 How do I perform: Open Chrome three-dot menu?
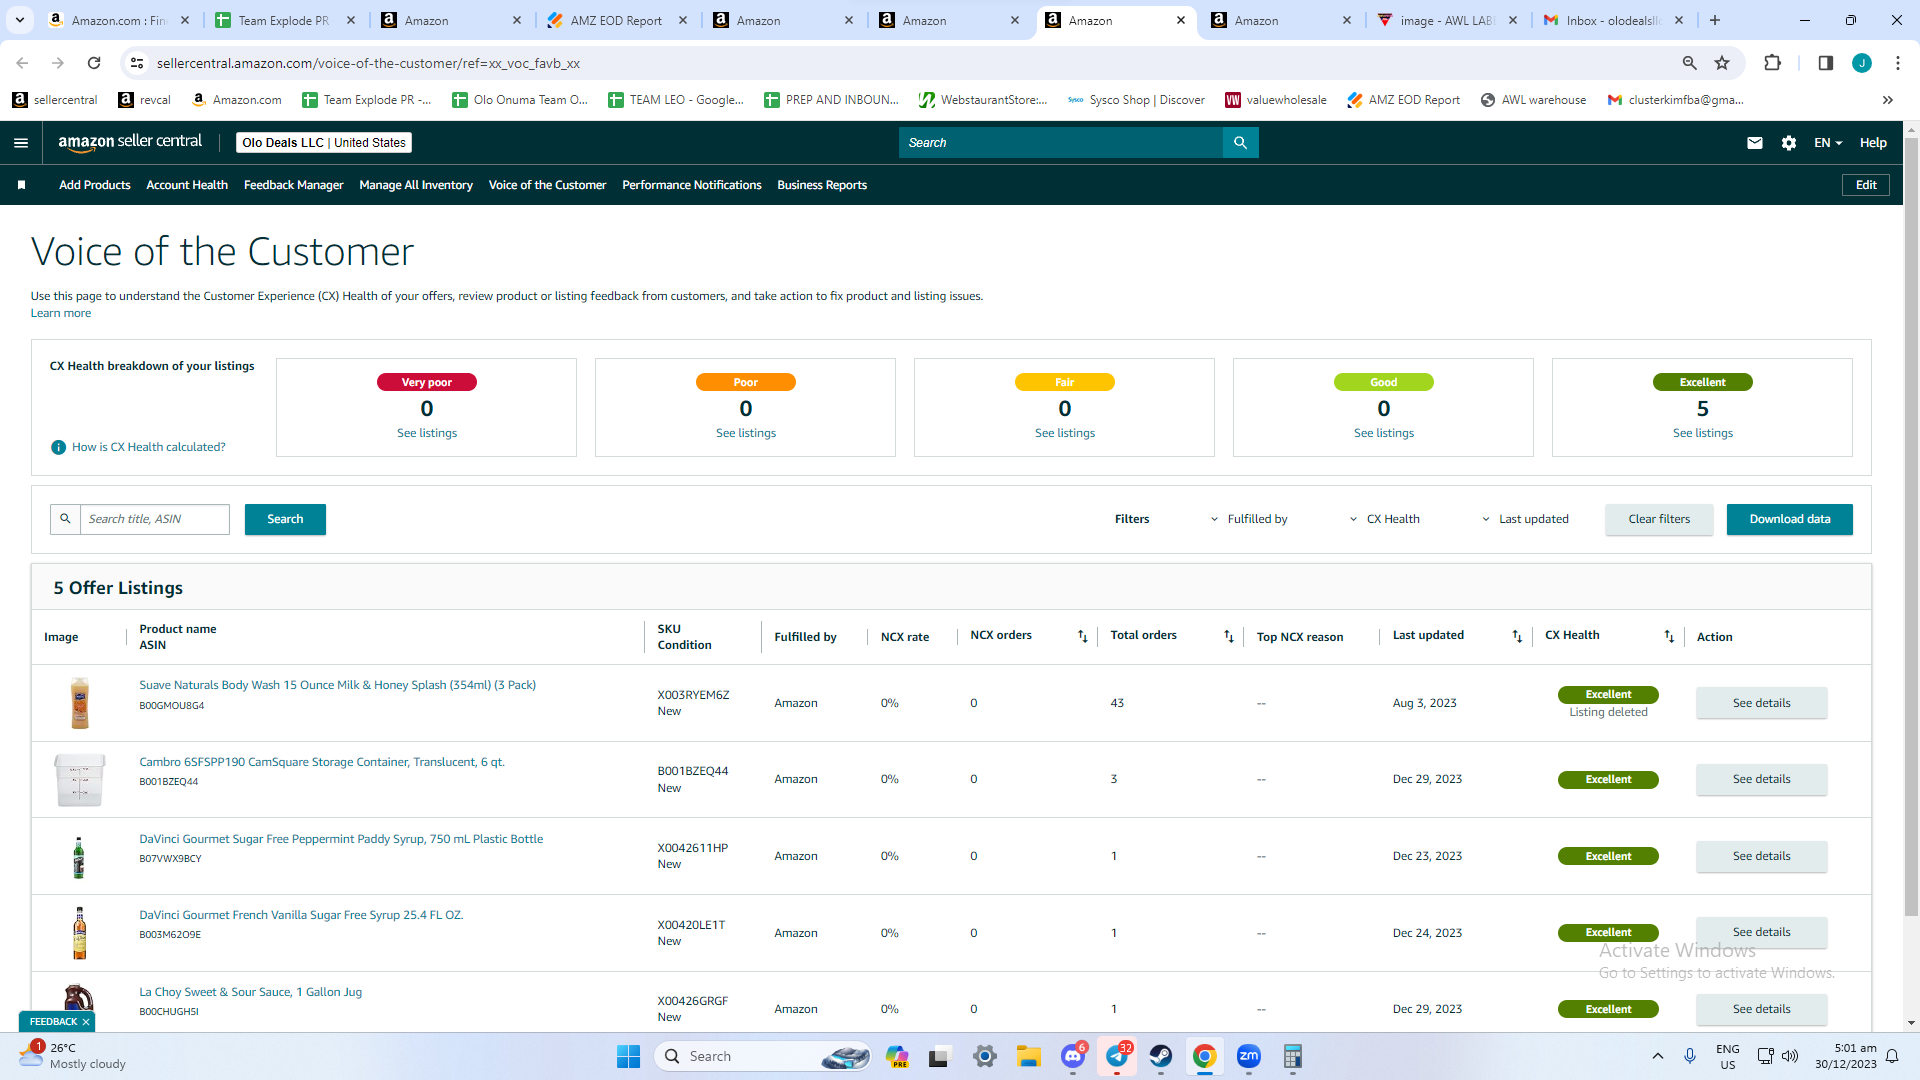[x=1898, y=63]
